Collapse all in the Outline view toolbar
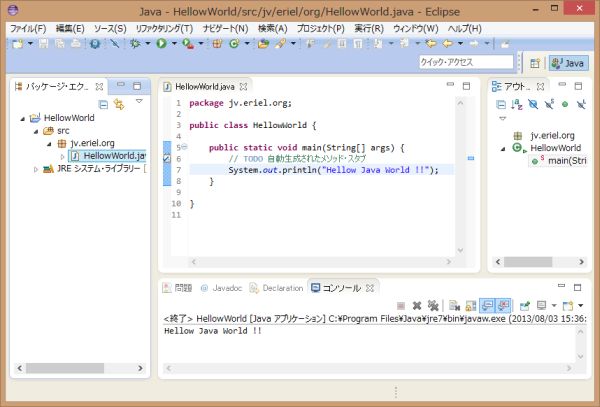The image size is (600, 407). [x=501, y=104]
